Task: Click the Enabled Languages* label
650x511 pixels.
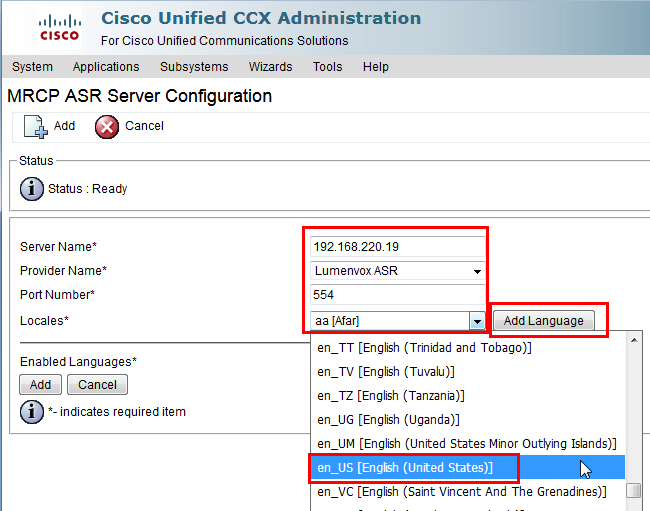Action: (78, 362)
